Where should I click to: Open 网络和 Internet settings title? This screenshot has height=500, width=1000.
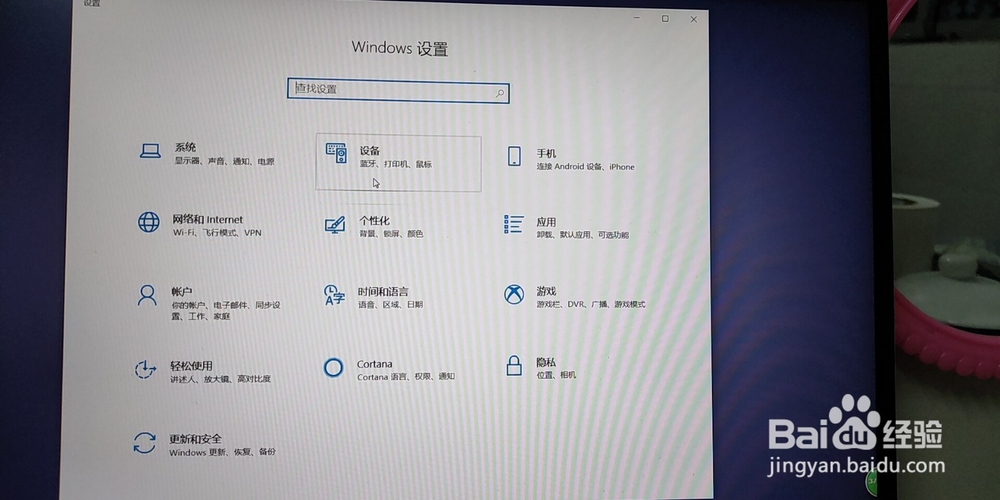click(207, 219)
